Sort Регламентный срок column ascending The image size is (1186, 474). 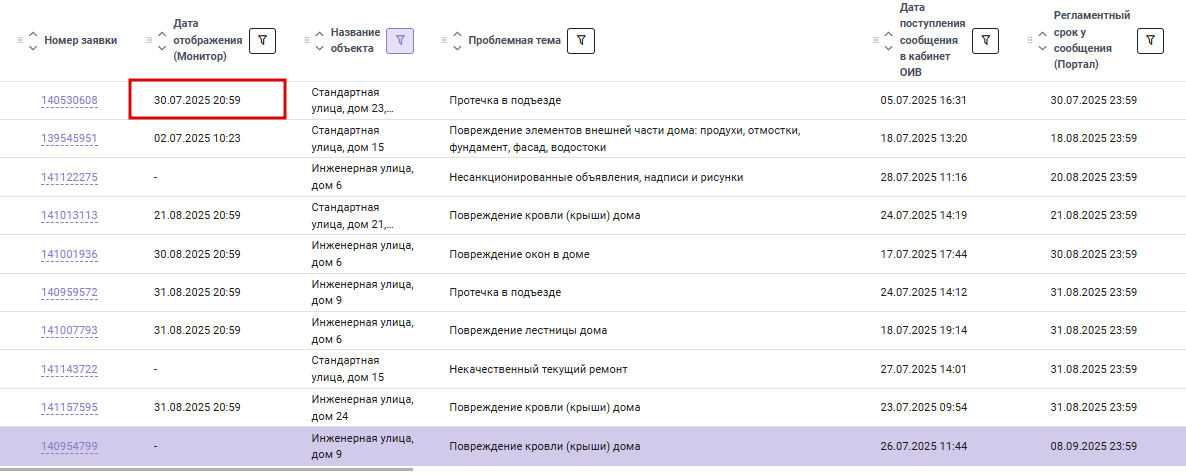(1042, 34)
